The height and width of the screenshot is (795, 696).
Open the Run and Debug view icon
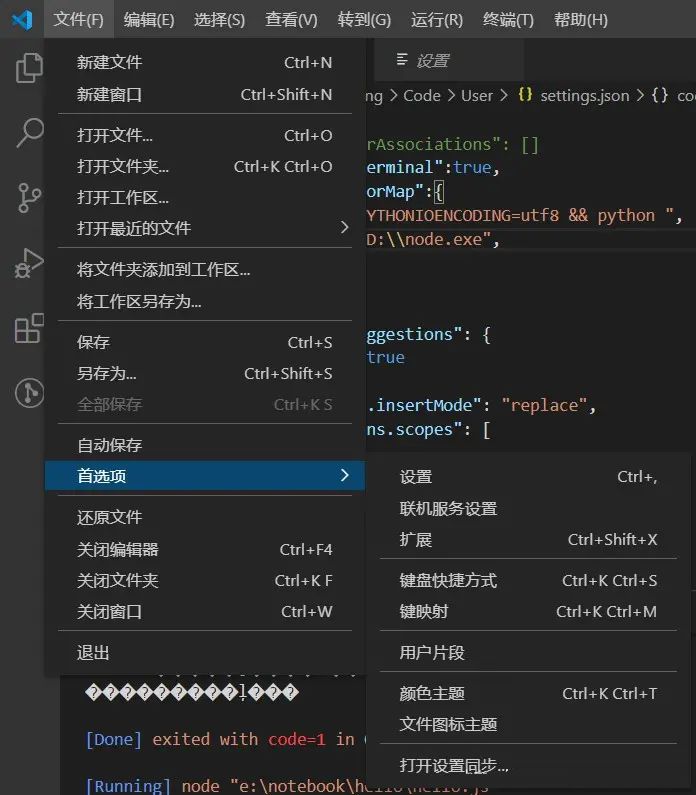tap(29, 263)
